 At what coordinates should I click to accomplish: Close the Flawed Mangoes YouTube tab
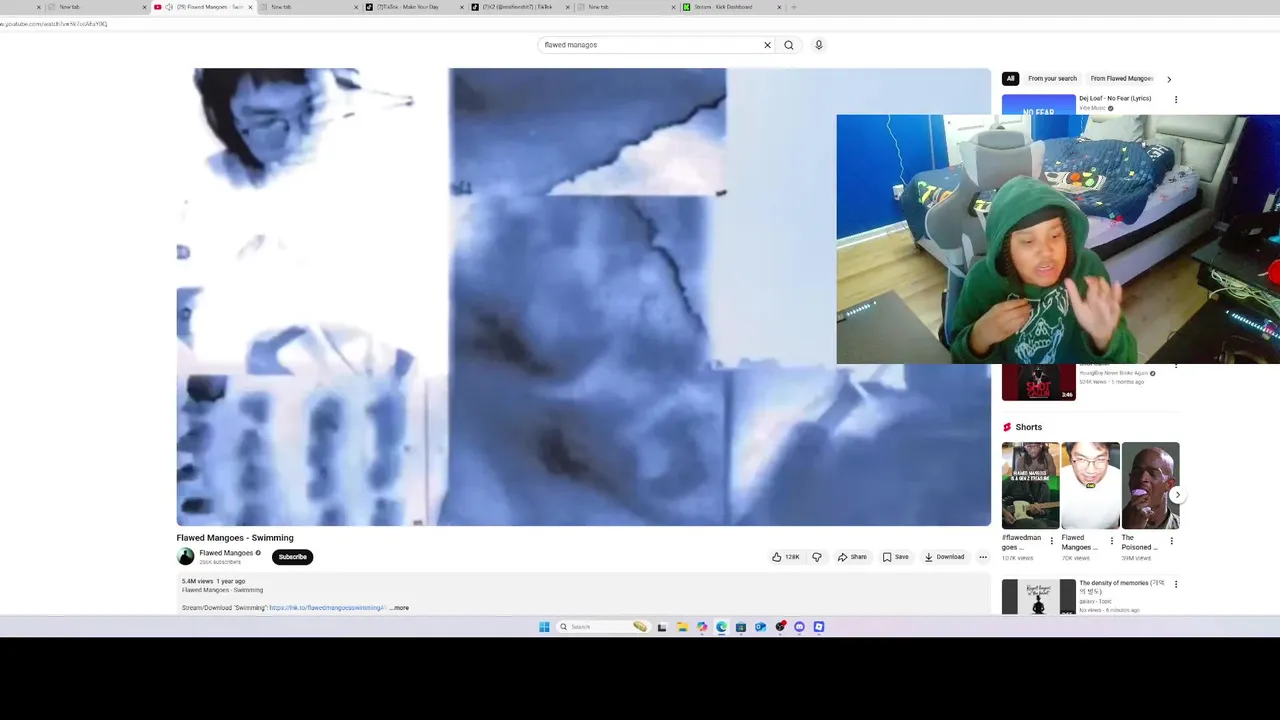(250, 7)
